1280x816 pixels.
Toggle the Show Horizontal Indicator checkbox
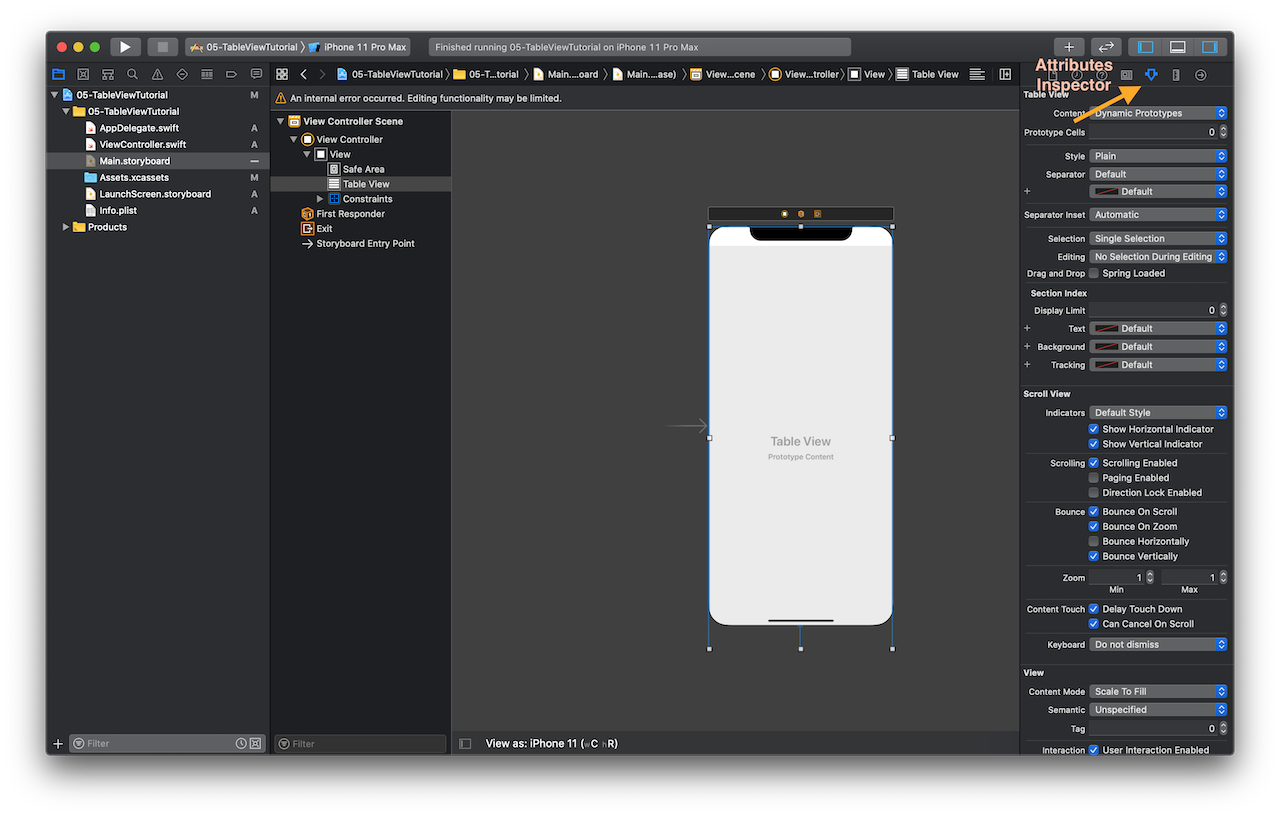1093,428
